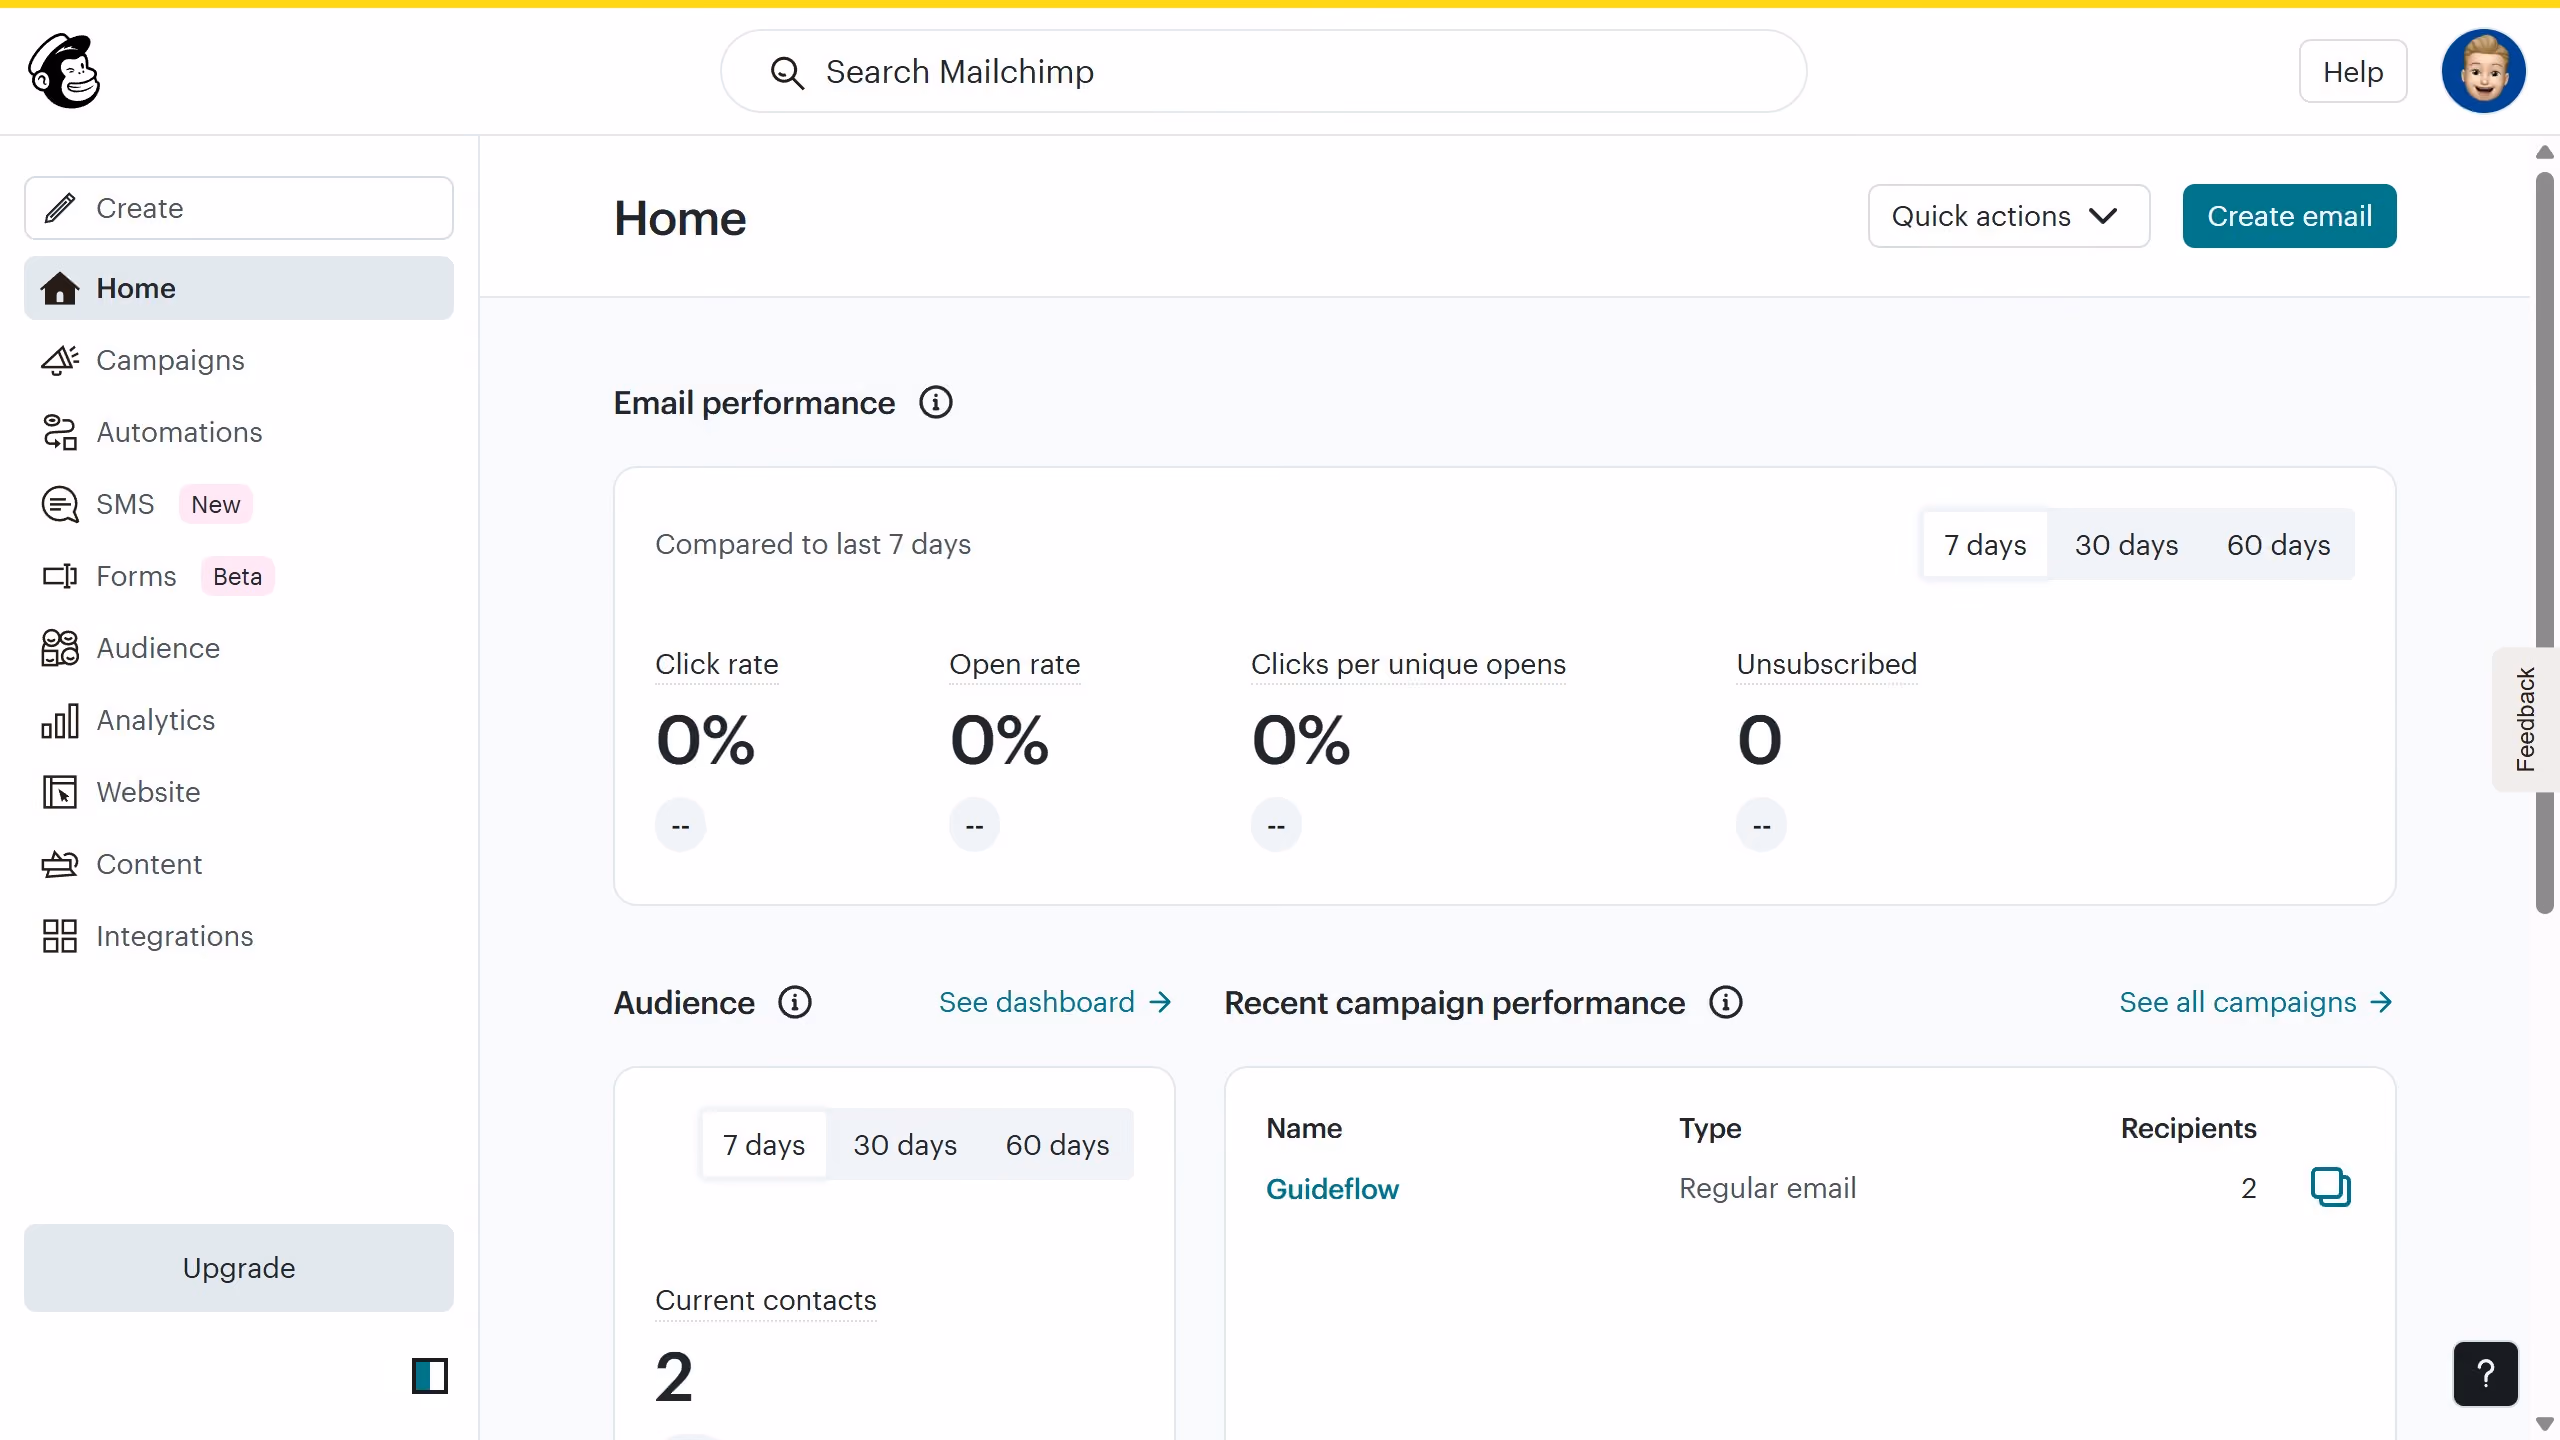Screen dimensions: 2560x1440
Task: Go to Content in the sidebar
Action: (x=239, y=864)
